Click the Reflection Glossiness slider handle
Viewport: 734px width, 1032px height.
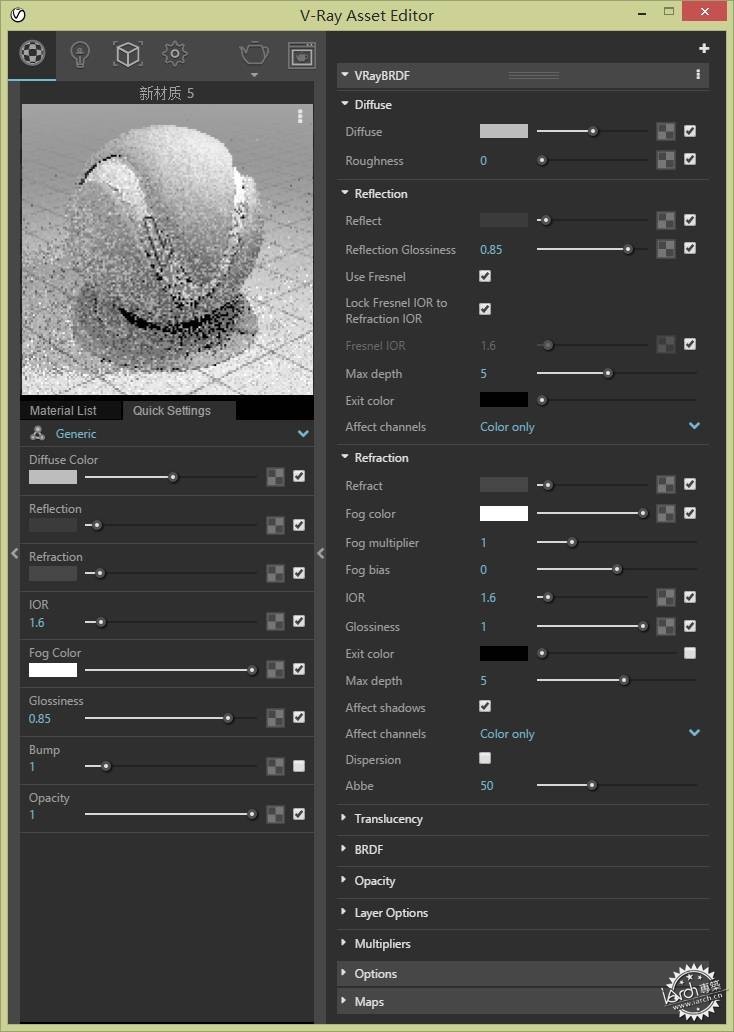(628, 249)
